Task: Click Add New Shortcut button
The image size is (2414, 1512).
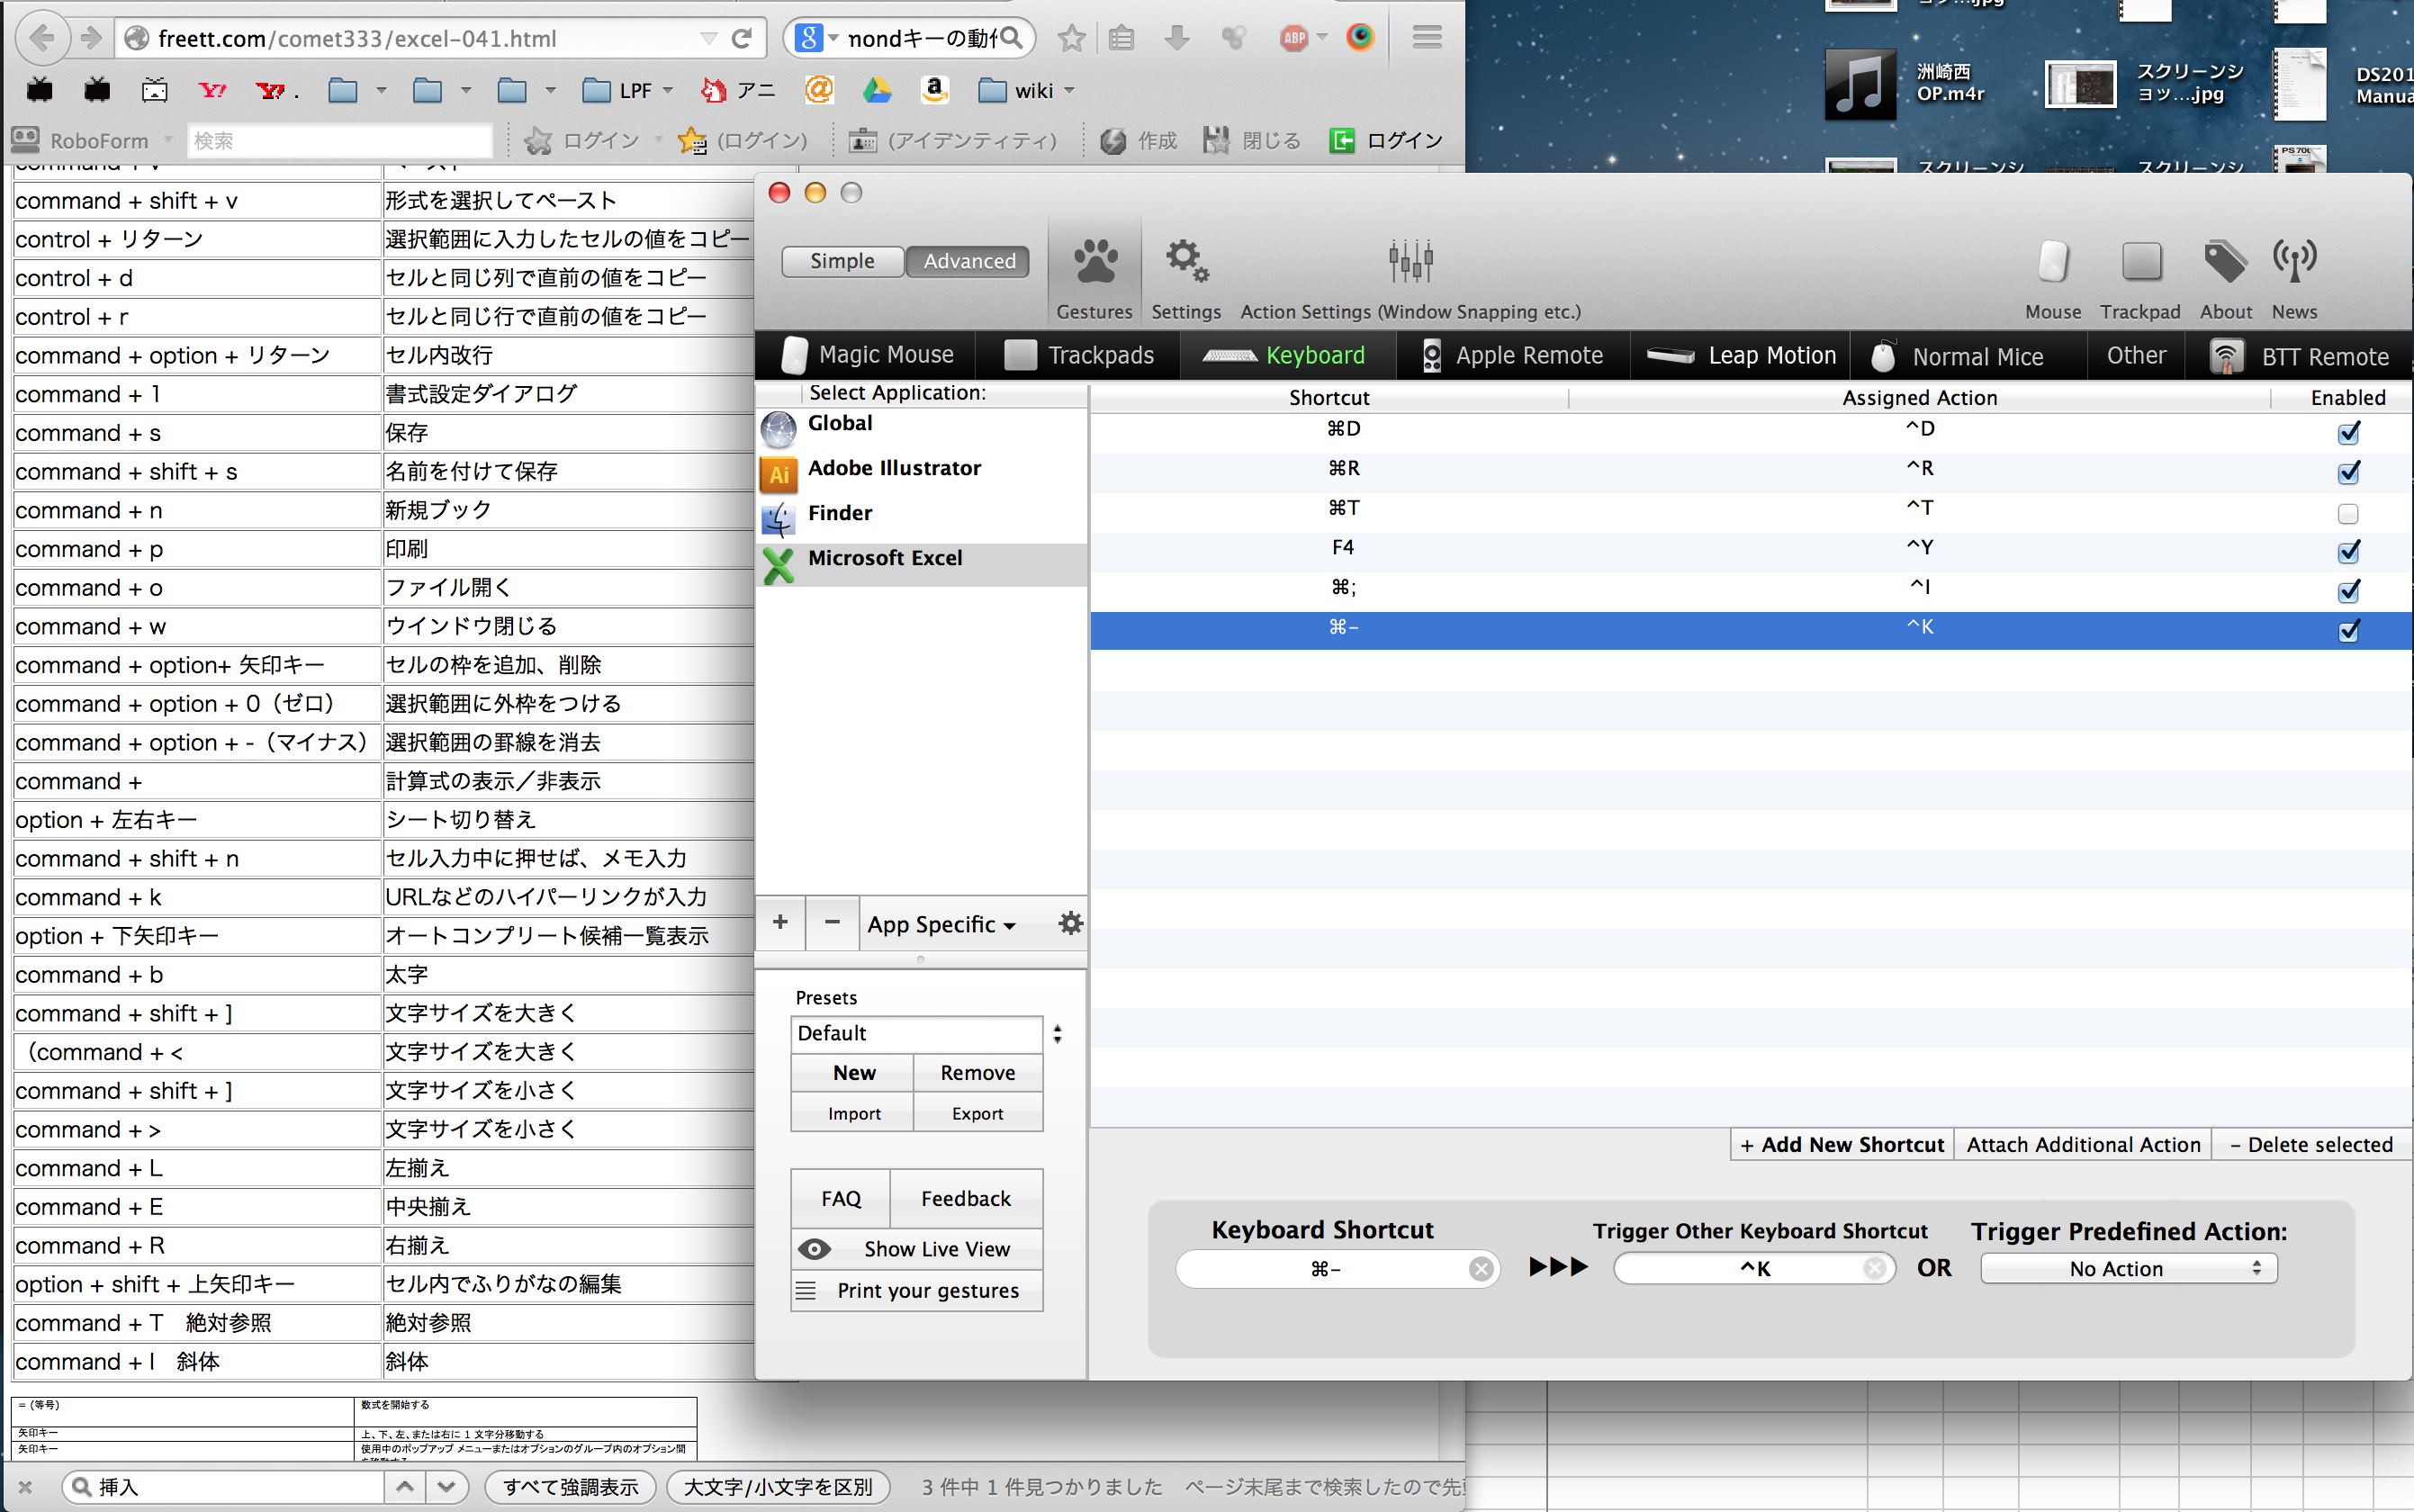Action: pos(1842,1145)
